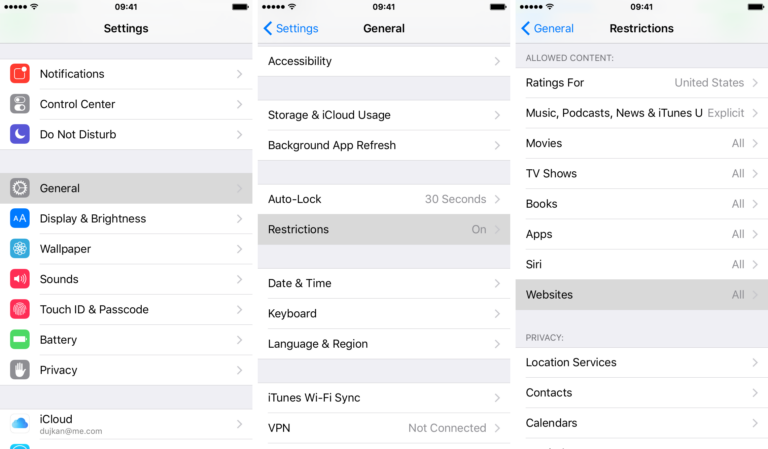Tap the Do Not Disturb moon icon
Screen dimensions: 768x449
(20, 134)
